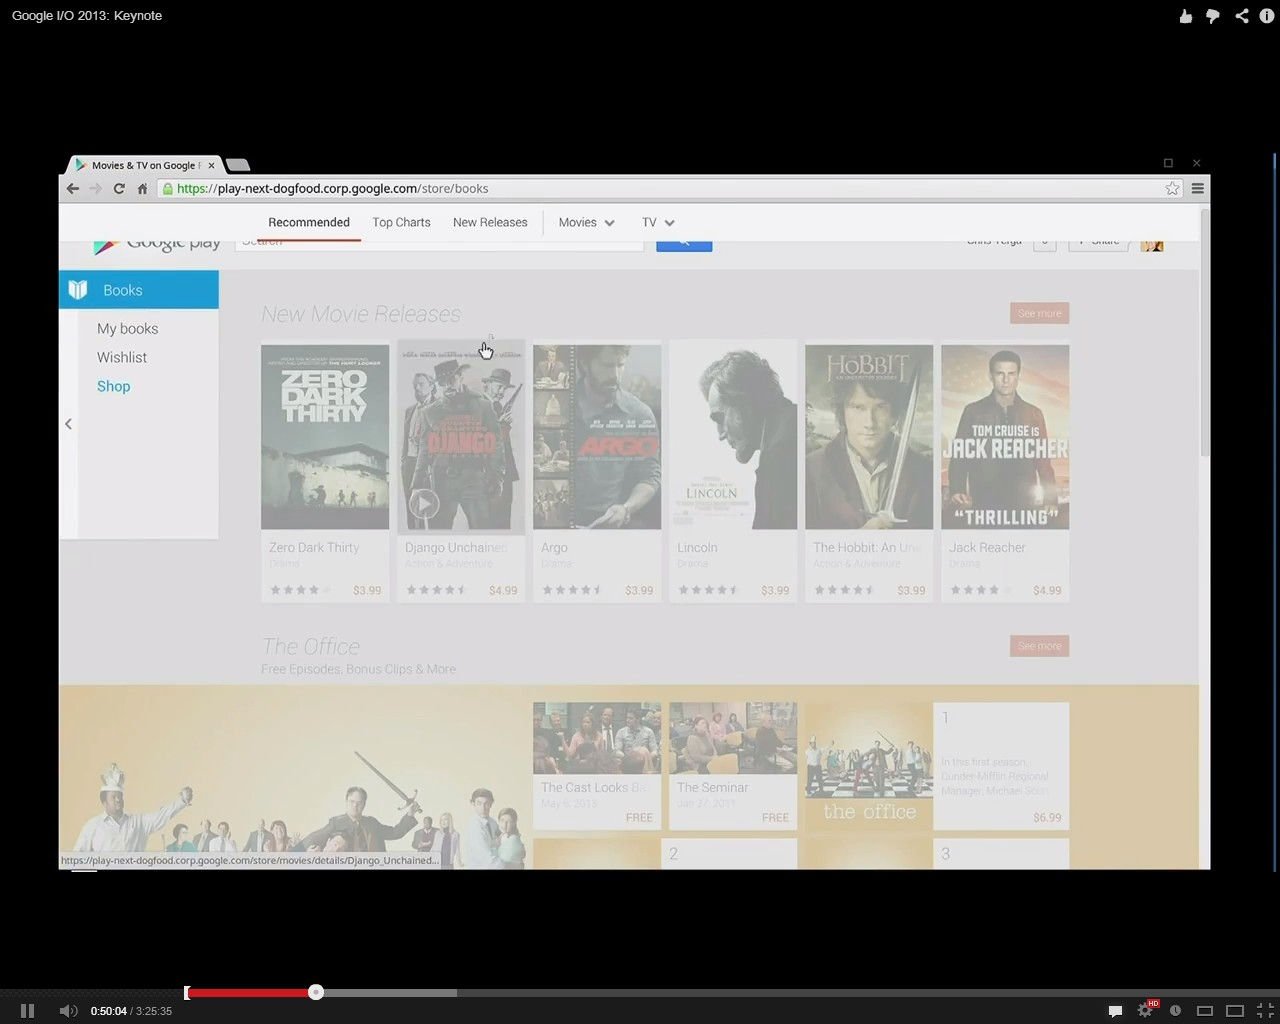Click the Google Play logo
This screenshot has width=1280, height=1024.
coord(158,245)
